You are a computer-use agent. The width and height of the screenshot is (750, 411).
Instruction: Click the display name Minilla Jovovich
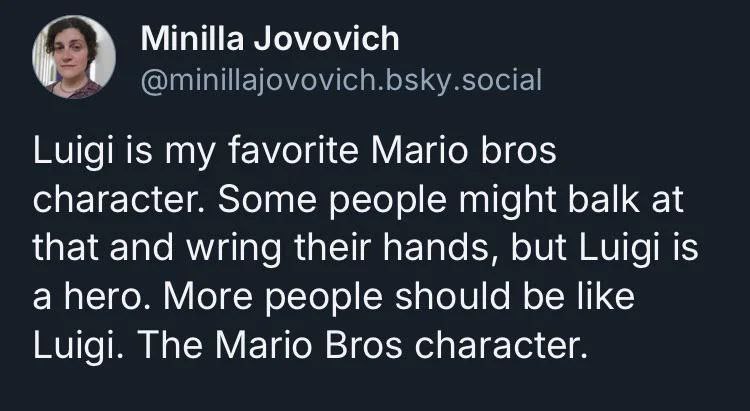[x=270, y=38]
